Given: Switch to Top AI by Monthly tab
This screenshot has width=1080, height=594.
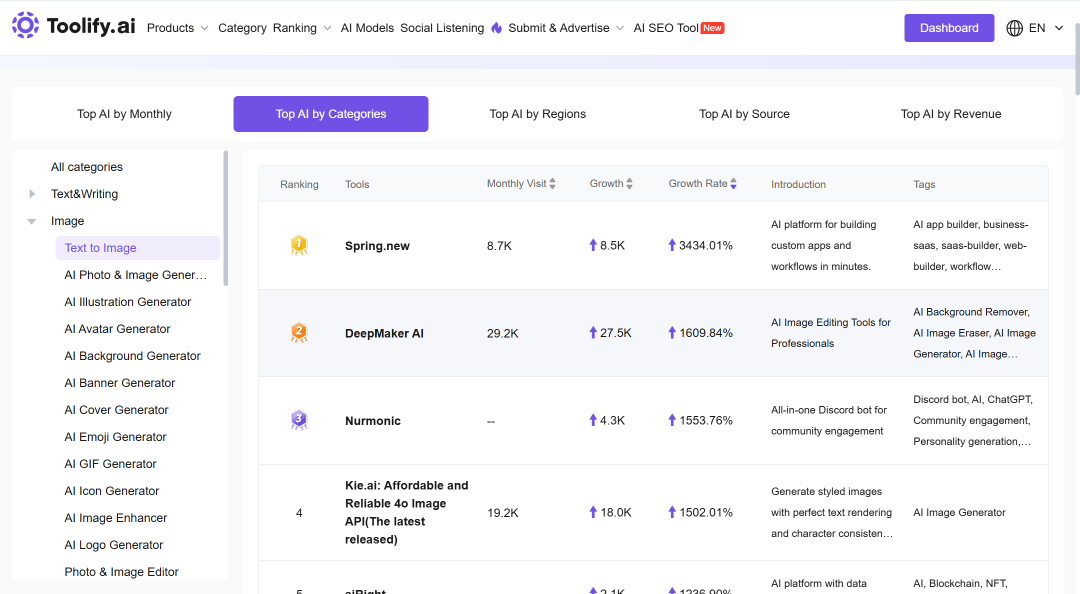Looking at the screenshot, I should 124,114.
